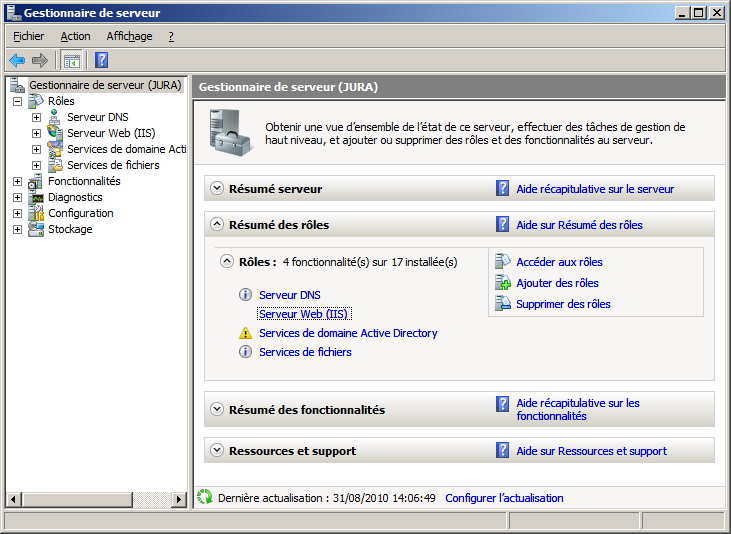This screenshot has height=534, width=731.
Task: Click the forward arrow toolbar icon
Action: (40, 60)
